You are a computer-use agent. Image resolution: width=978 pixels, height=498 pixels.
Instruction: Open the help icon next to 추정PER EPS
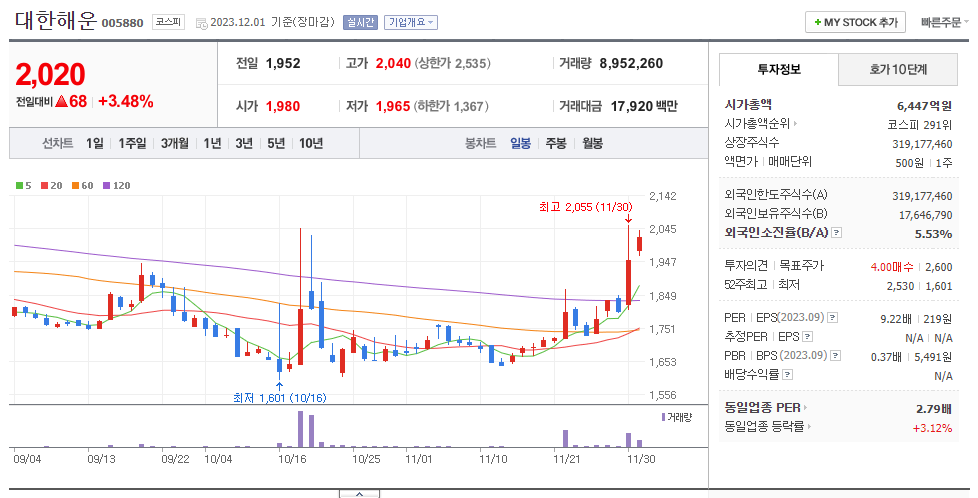pyautogui.click(x=808, y=337)
